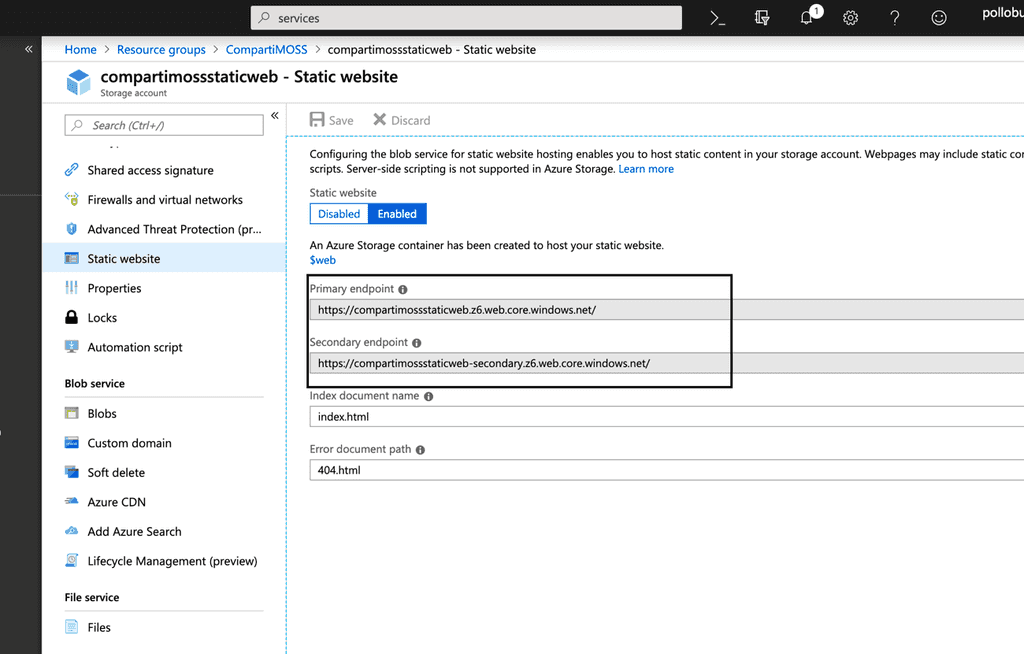Open the pollobu account menu
This screenshot has height=654, width=1024.
[x=1002, y=13]
